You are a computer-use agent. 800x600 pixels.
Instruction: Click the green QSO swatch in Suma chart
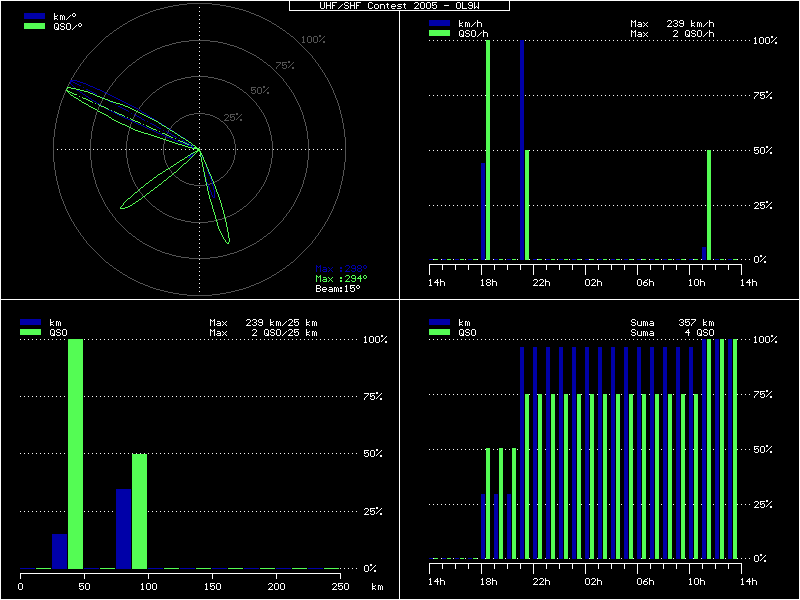[439, 333]
